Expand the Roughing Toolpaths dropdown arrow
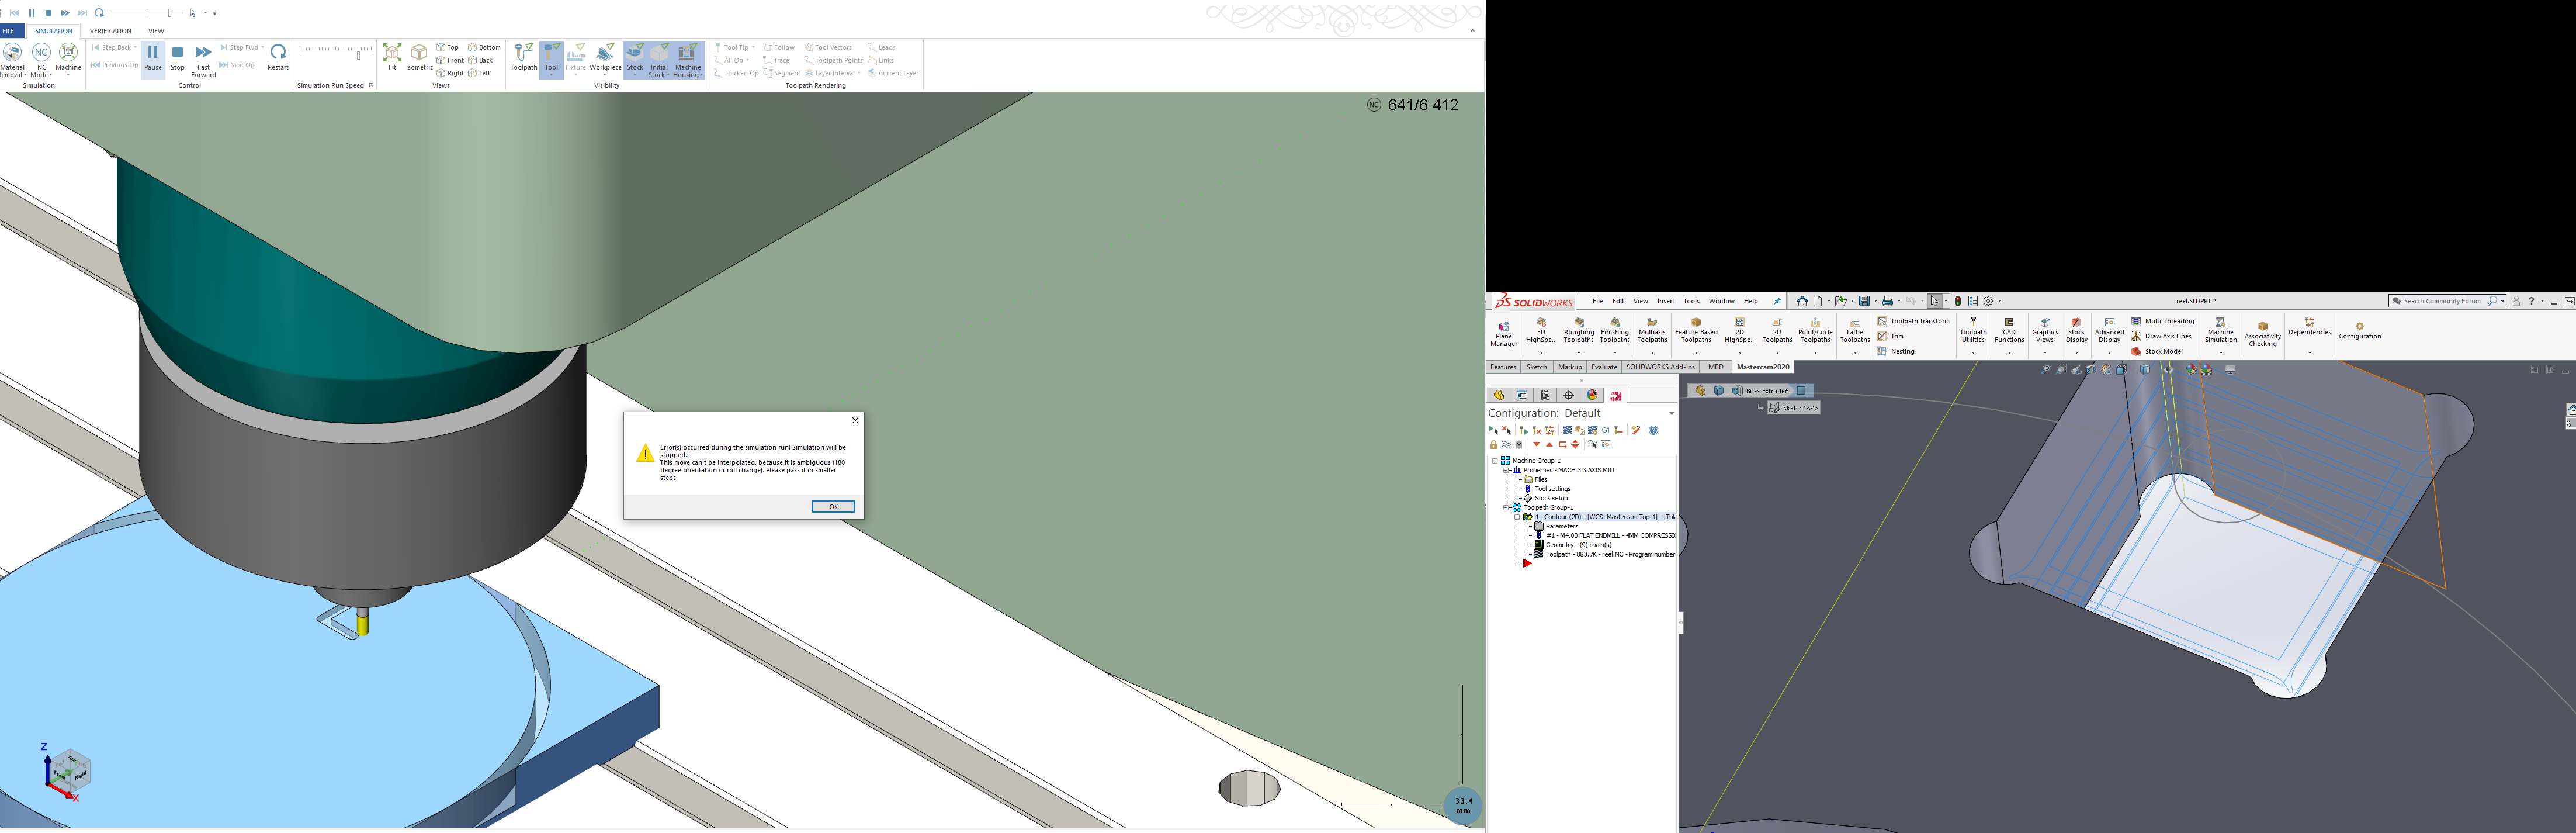The height and width of the screenshot is (833, 2576). [1578, 353]
